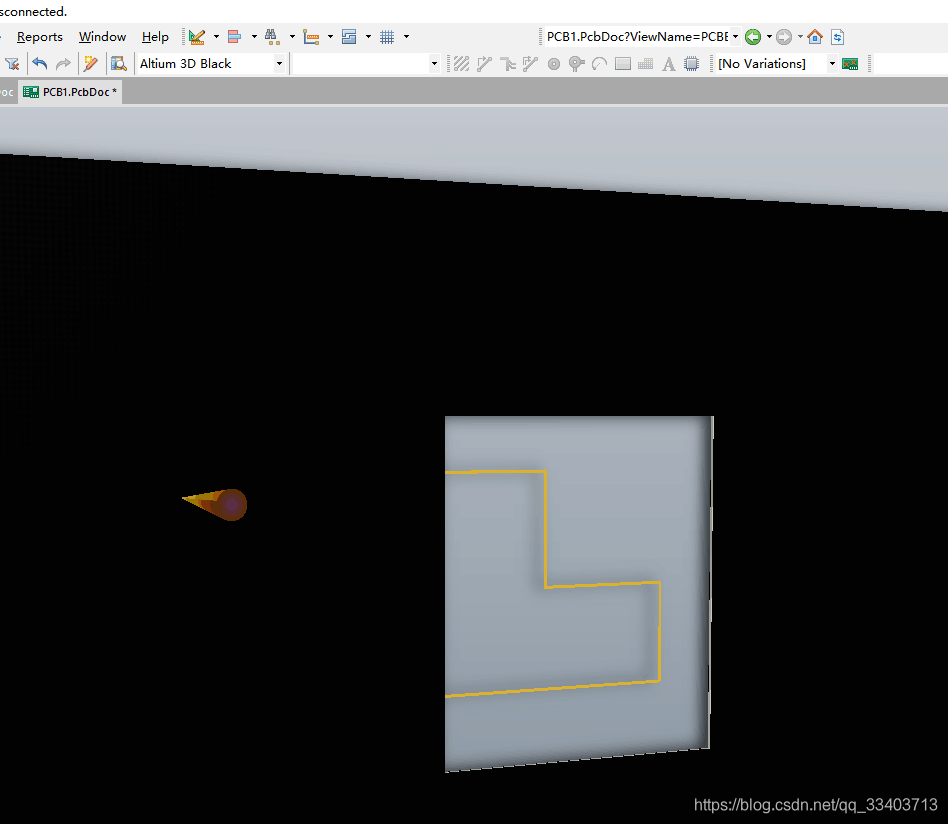Click the Redo arrow icon

pos(63,63)
